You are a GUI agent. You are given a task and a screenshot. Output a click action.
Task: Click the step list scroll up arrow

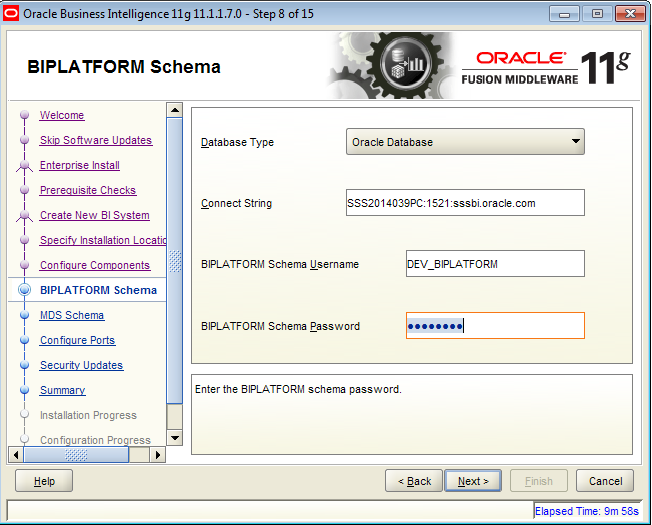[x=175, y=110]
